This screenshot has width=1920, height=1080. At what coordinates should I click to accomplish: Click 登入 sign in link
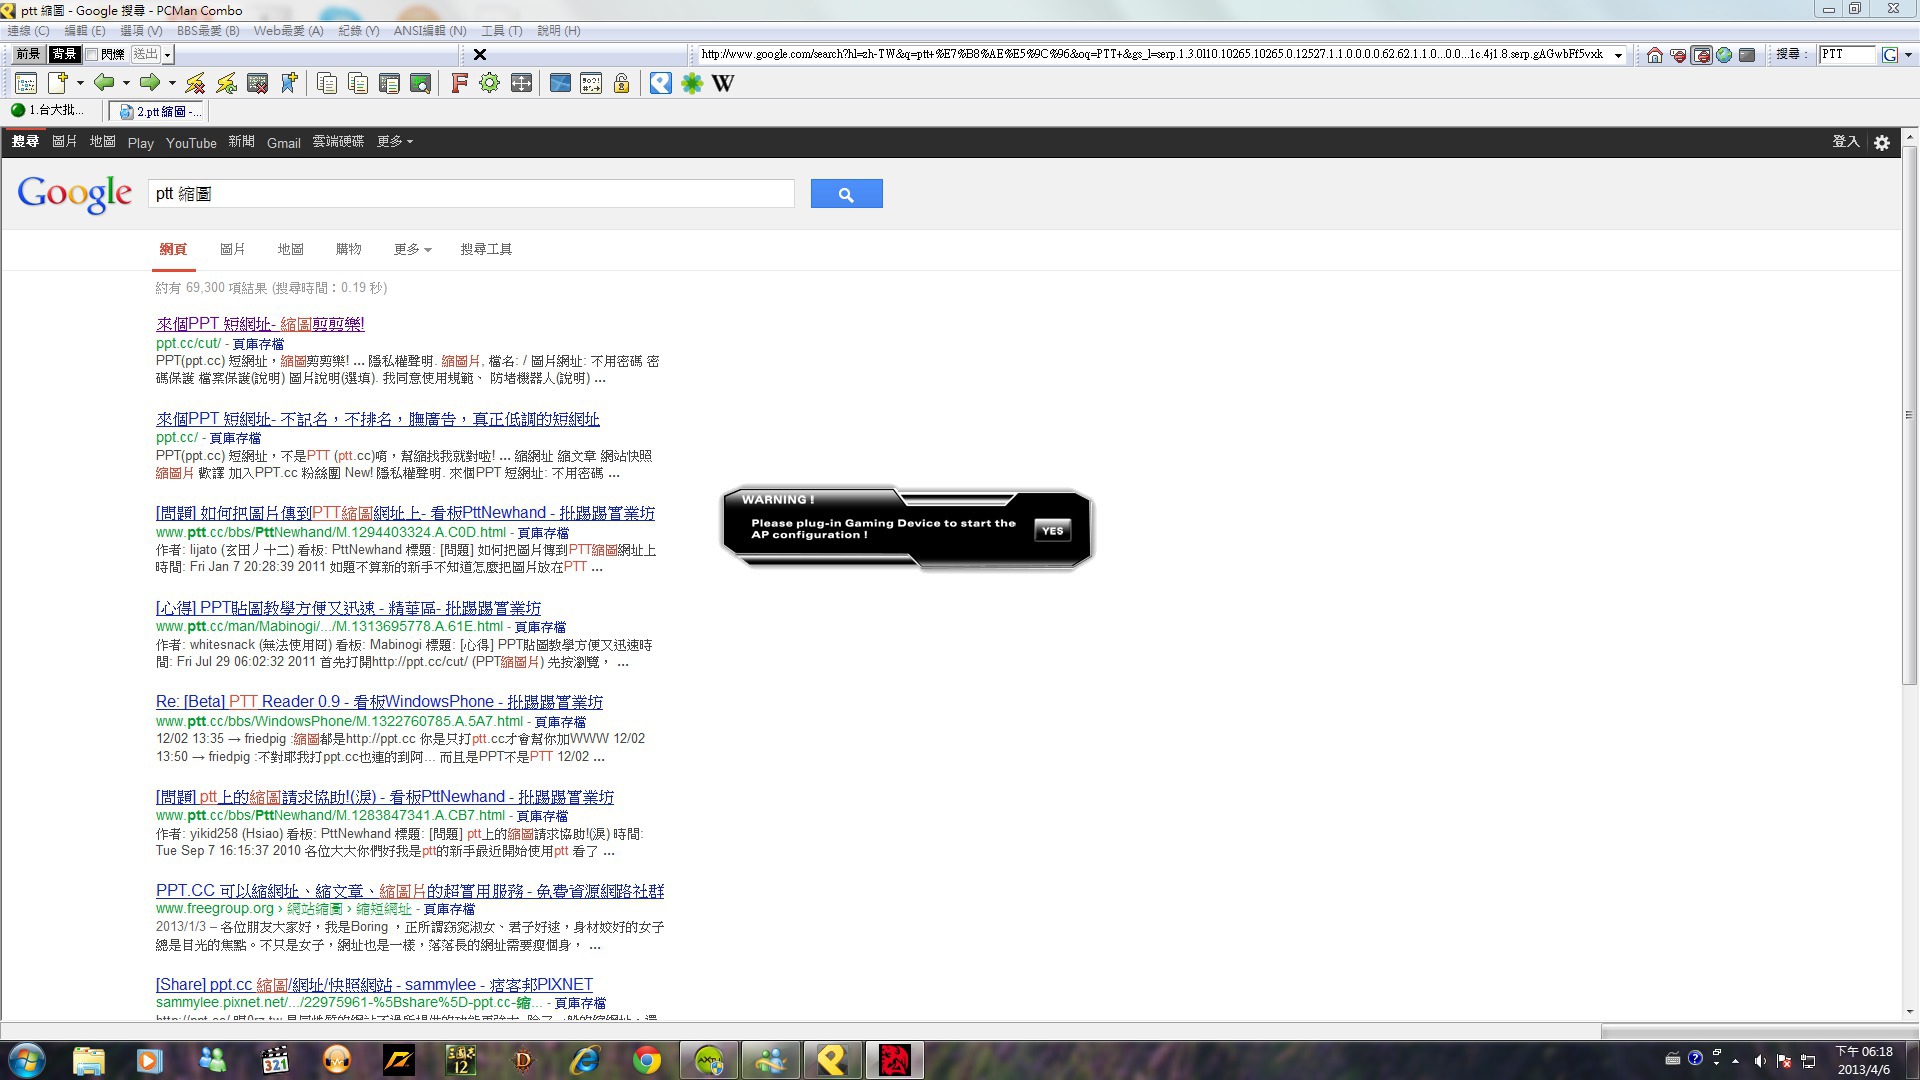tap(1845, 142)
